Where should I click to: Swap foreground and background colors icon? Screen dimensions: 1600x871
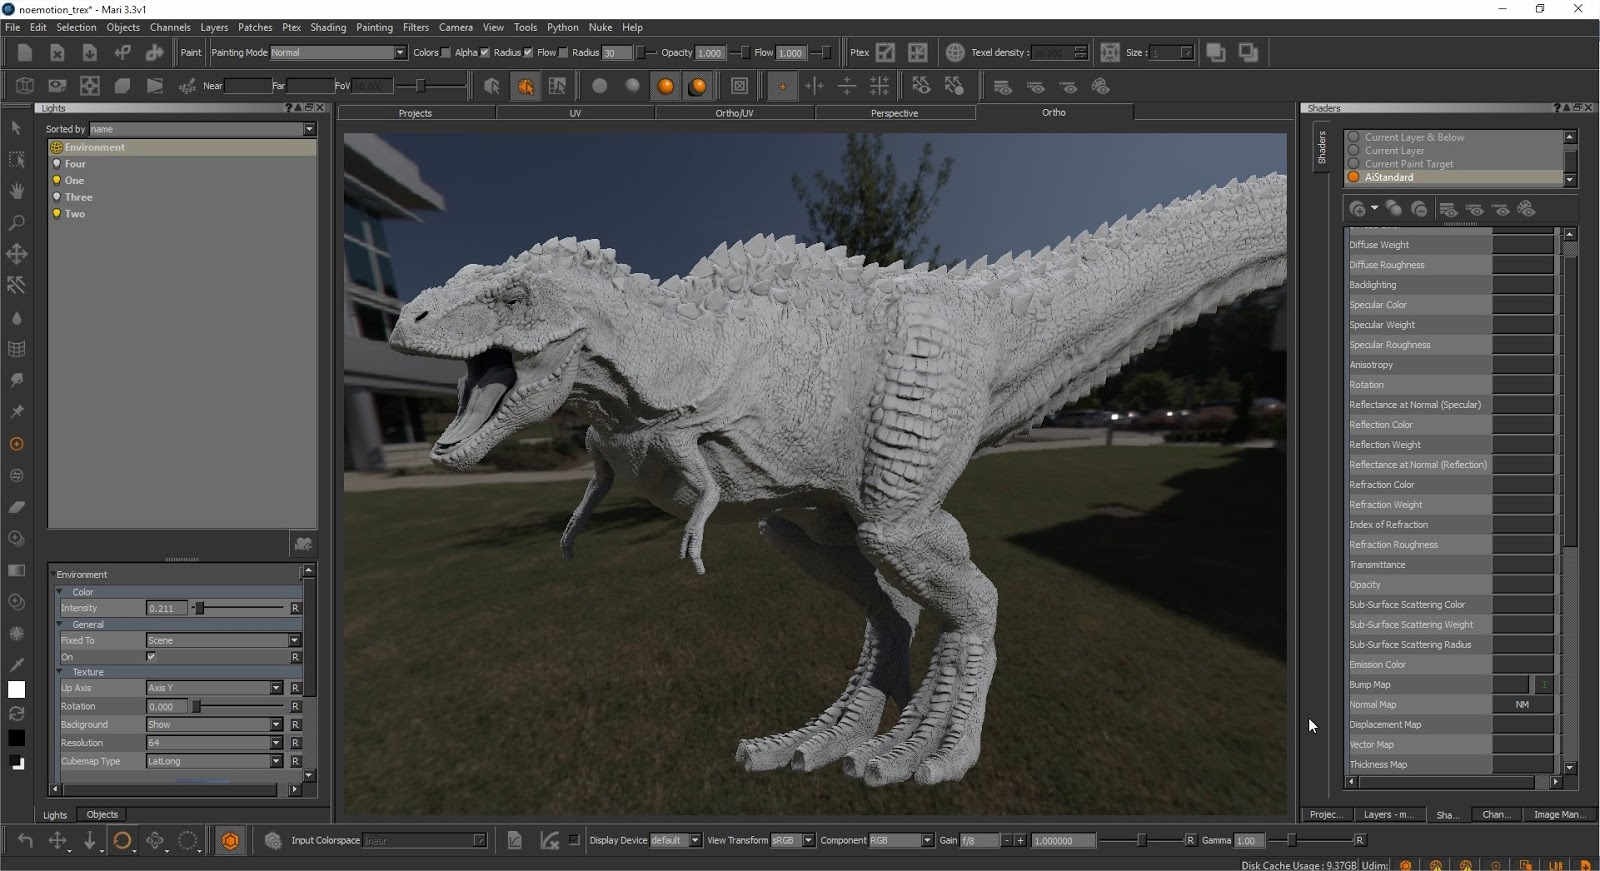coord(16,714)
